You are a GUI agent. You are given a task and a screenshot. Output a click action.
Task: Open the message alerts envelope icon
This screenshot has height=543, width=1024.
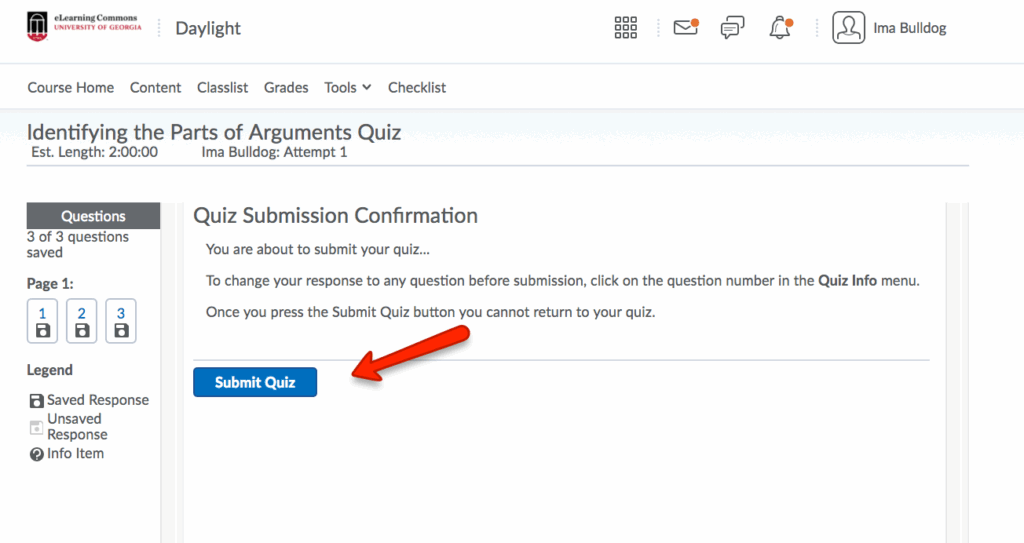[x=685, y=28]
